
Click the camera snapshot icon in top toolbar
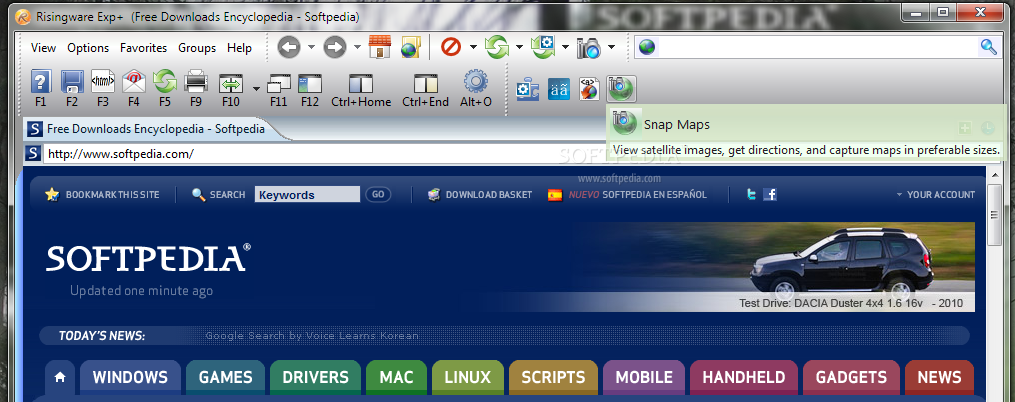[x=588, y=47]
